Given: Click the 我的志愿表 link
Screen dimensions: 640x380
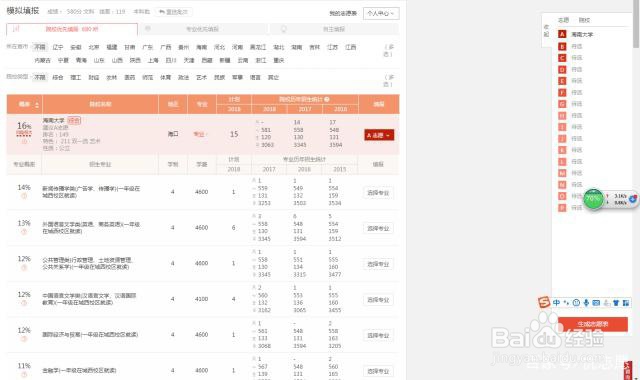Looking at the screenshot, I should tap(343, 13).
